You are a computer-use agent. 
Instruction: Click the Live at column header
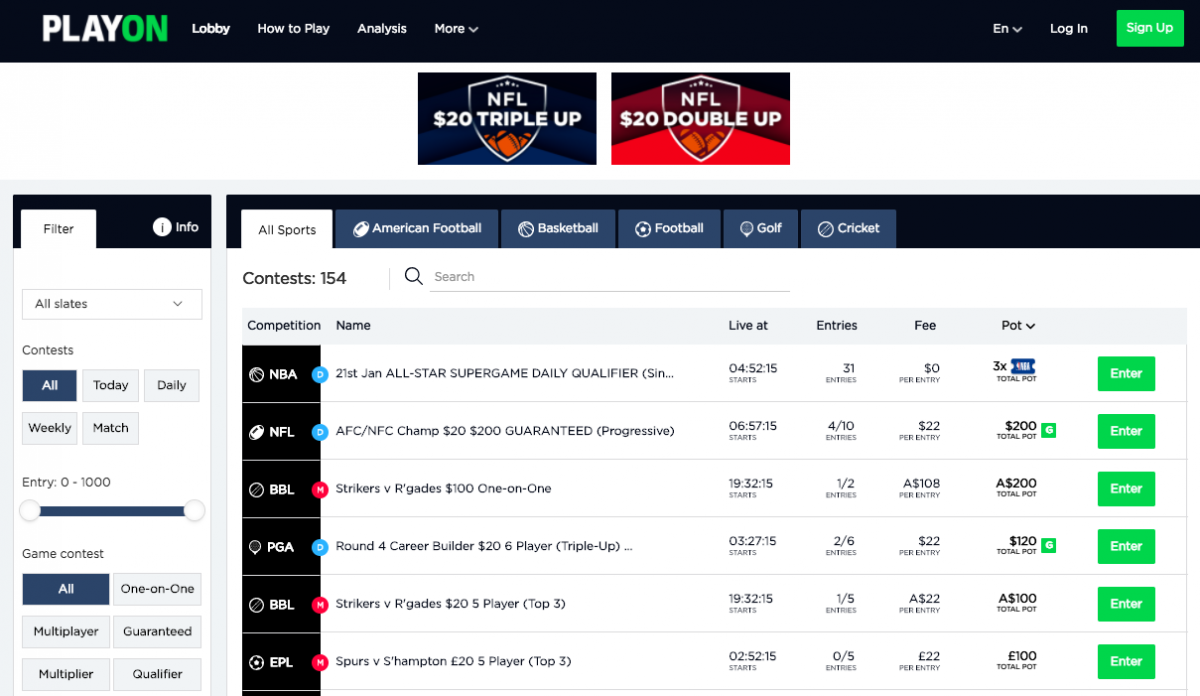(749, 325)
